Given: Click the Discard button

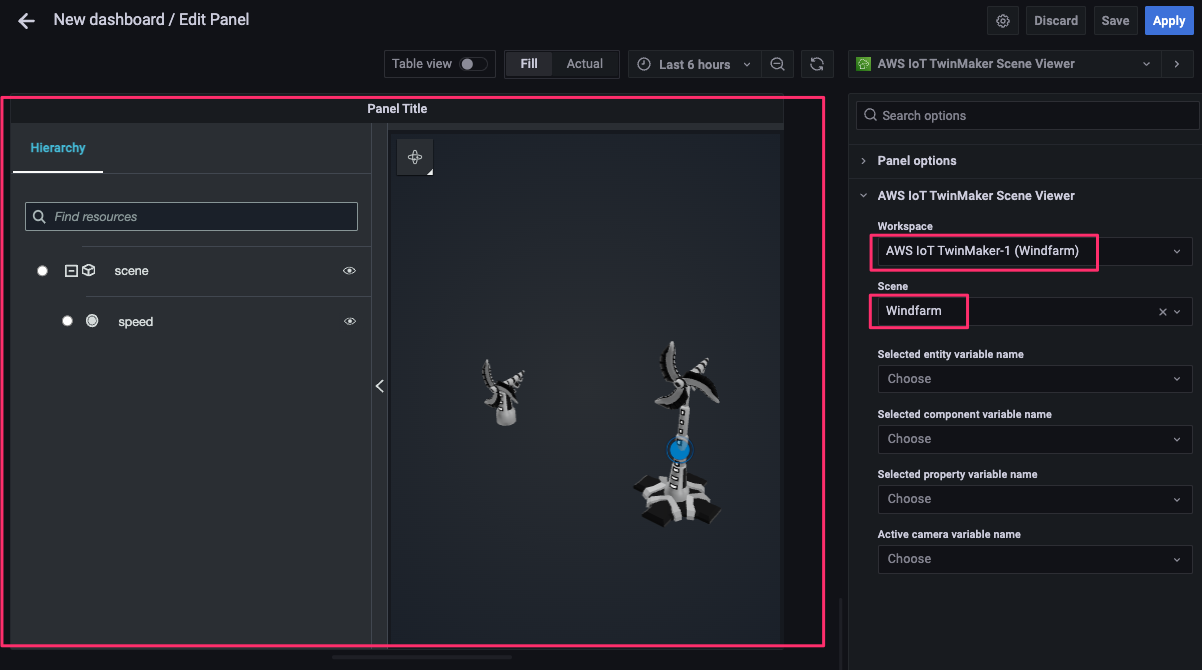Looking at the screenshot, I should [1056, 21].
